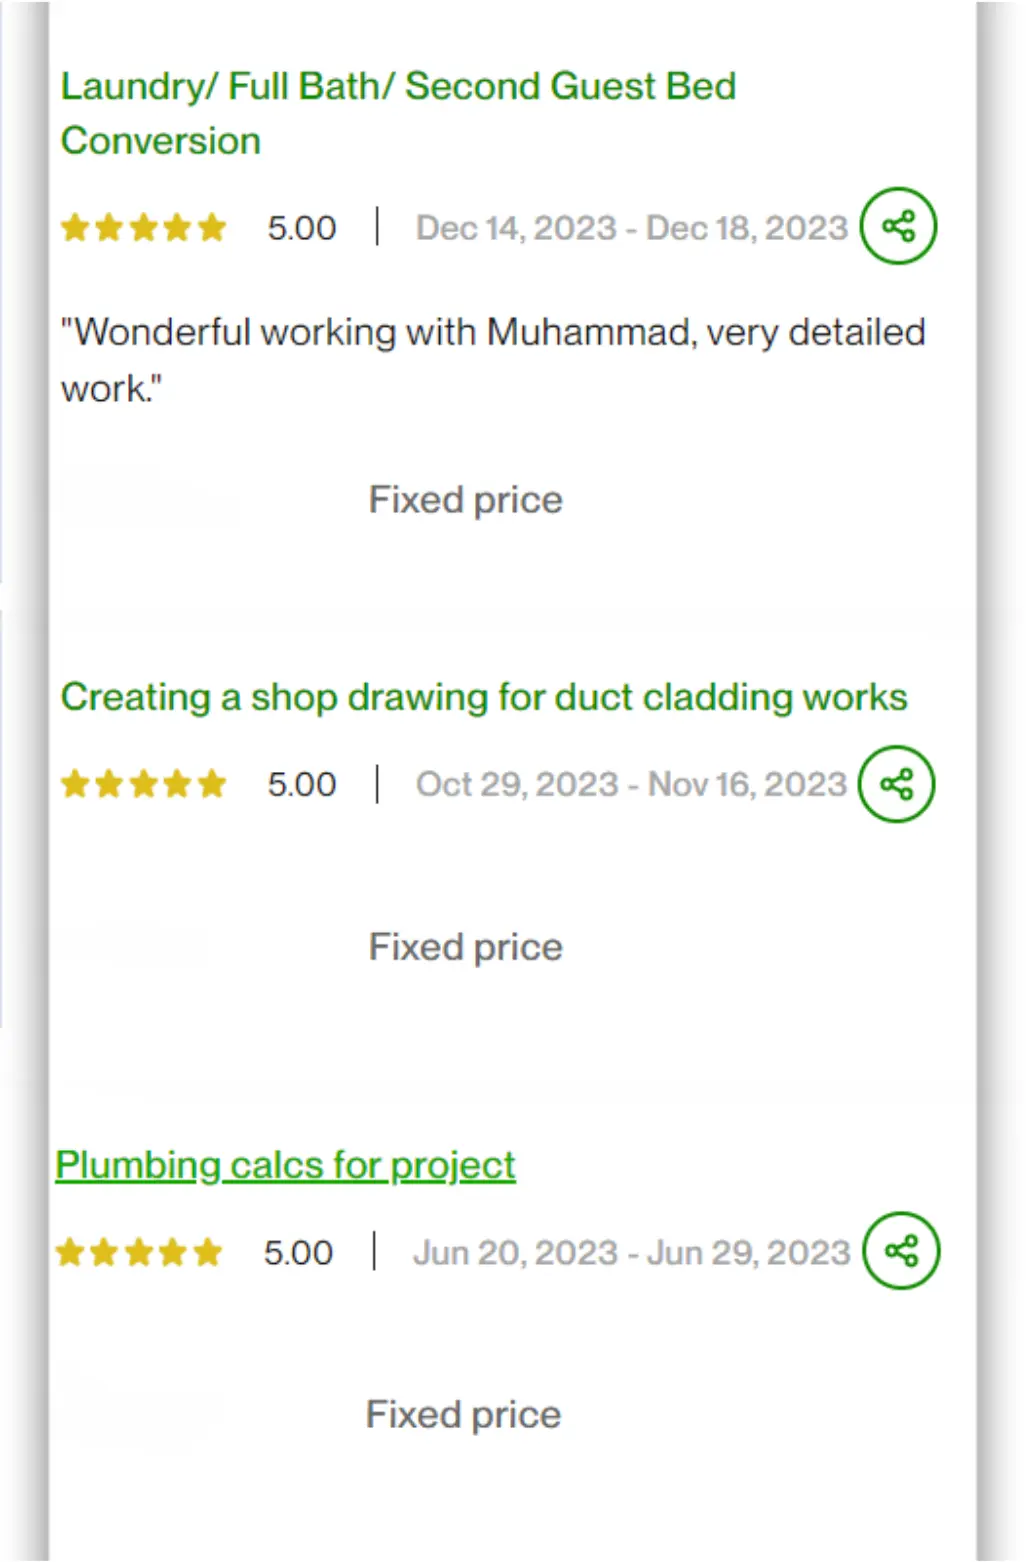Select the 5.00 score on Laundry job

[x=302, y=228]
